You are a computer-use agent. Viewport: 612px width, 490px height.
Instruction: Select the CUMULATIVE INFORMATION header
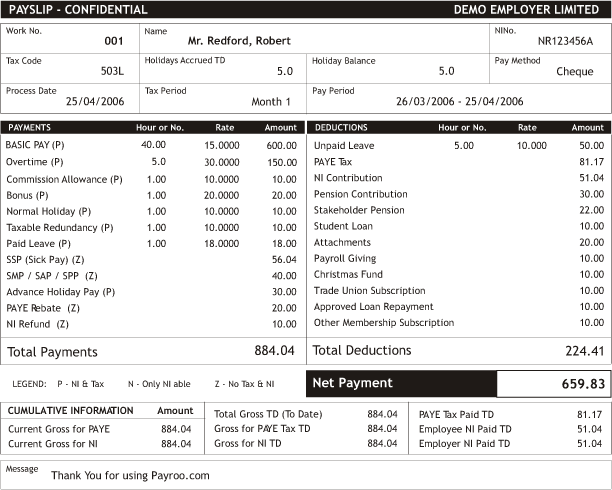click(x=70, y=410)
